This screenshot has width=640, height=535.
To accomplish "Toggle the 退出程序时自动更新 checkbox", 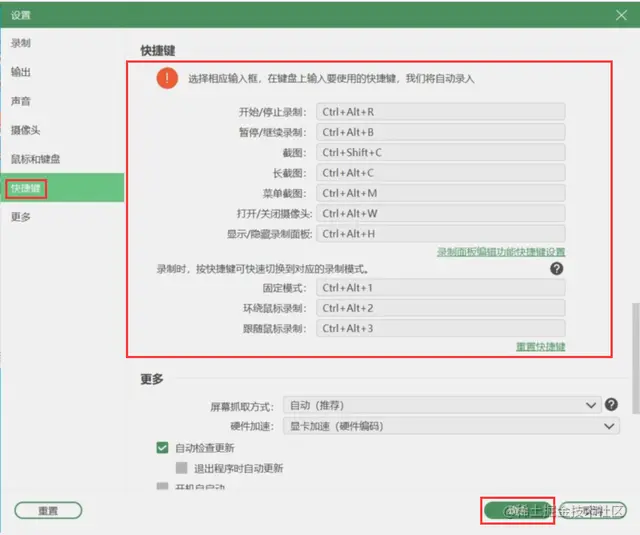I will (x=182, y=468).
